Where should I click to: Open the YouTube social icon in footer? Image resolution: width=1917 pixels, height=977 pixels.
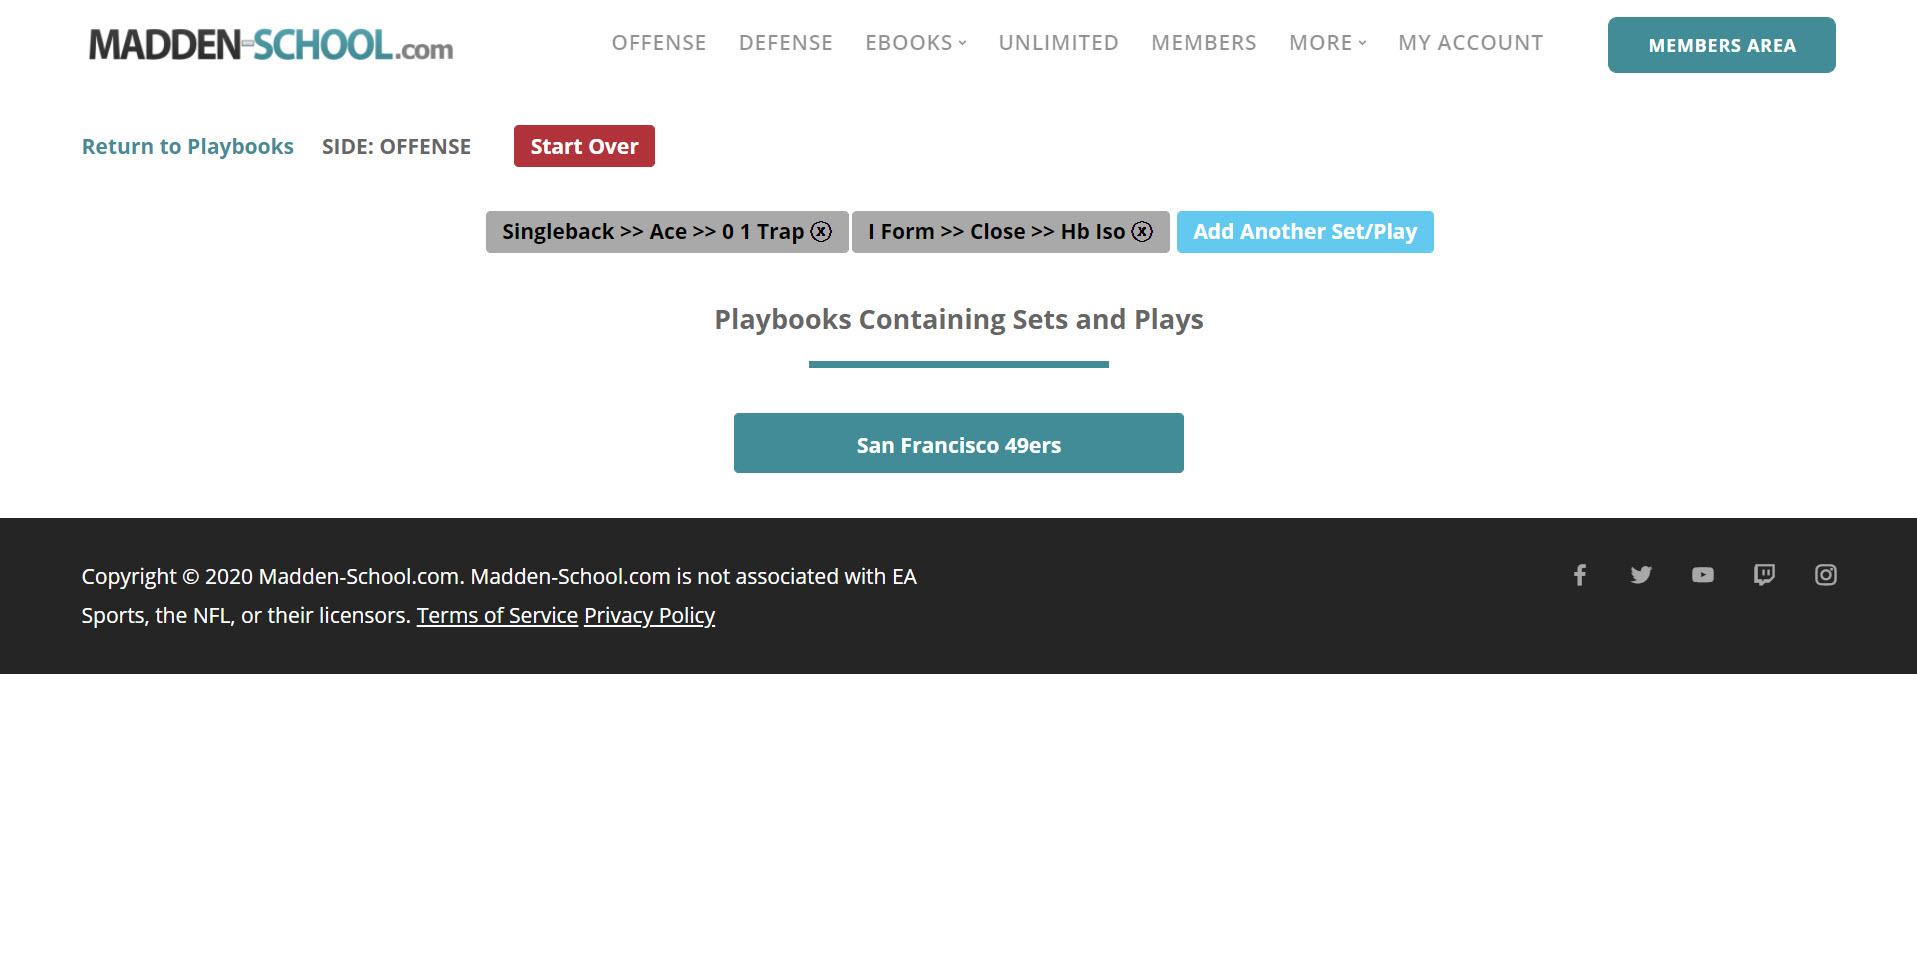[1703, 575]
